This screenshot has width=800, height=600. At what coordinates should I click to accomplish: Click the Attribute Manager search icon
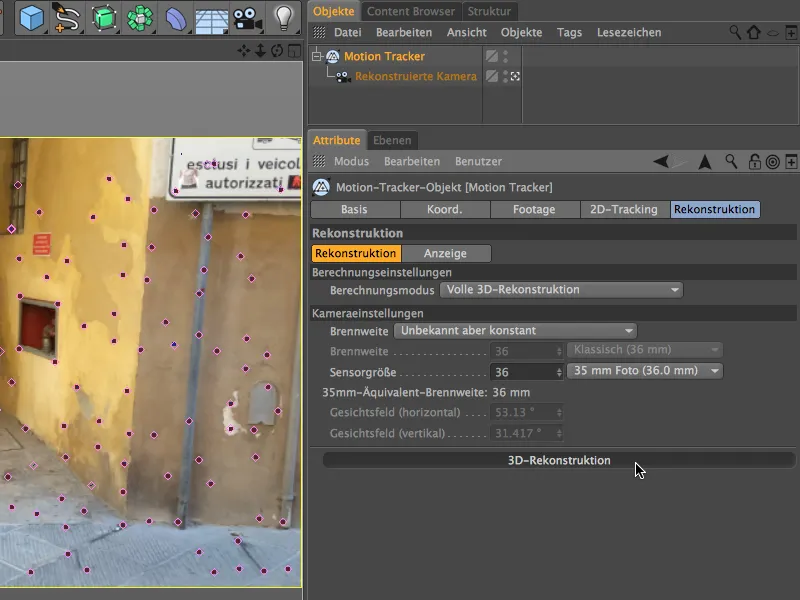[x=731, y=162]
